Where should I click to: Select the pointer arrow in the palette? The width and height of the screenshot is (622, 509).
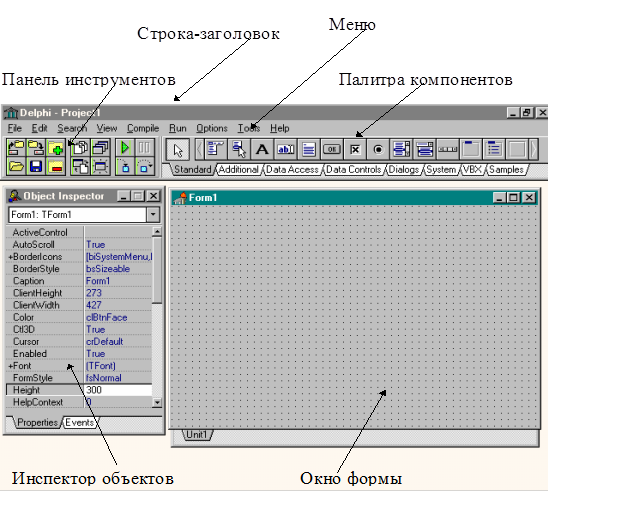coord(178,150)
